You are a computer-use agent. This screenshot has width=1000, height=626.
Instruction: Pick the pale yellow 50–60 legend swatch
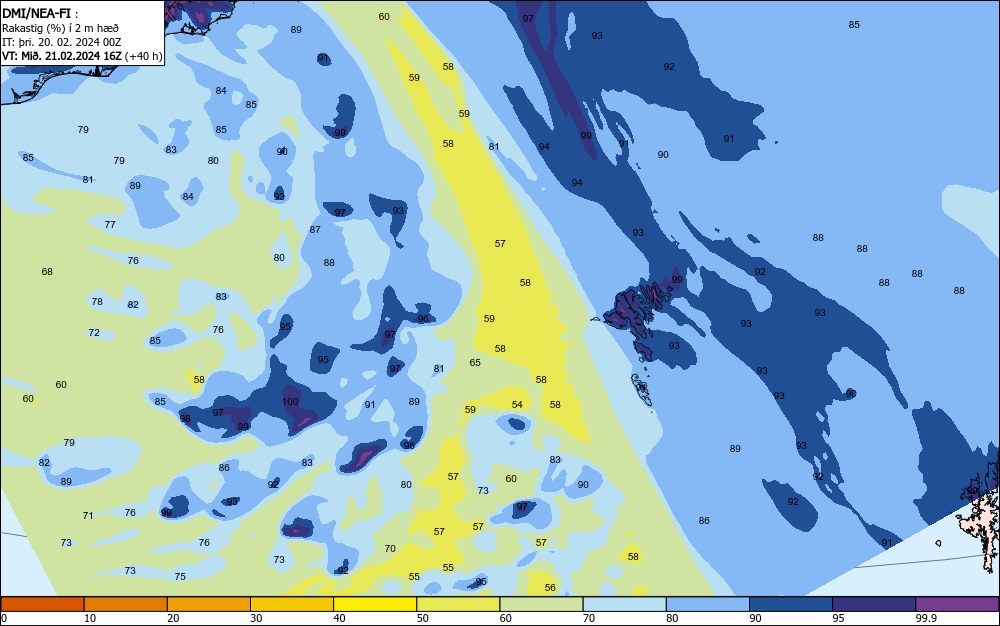click(458, 604)
